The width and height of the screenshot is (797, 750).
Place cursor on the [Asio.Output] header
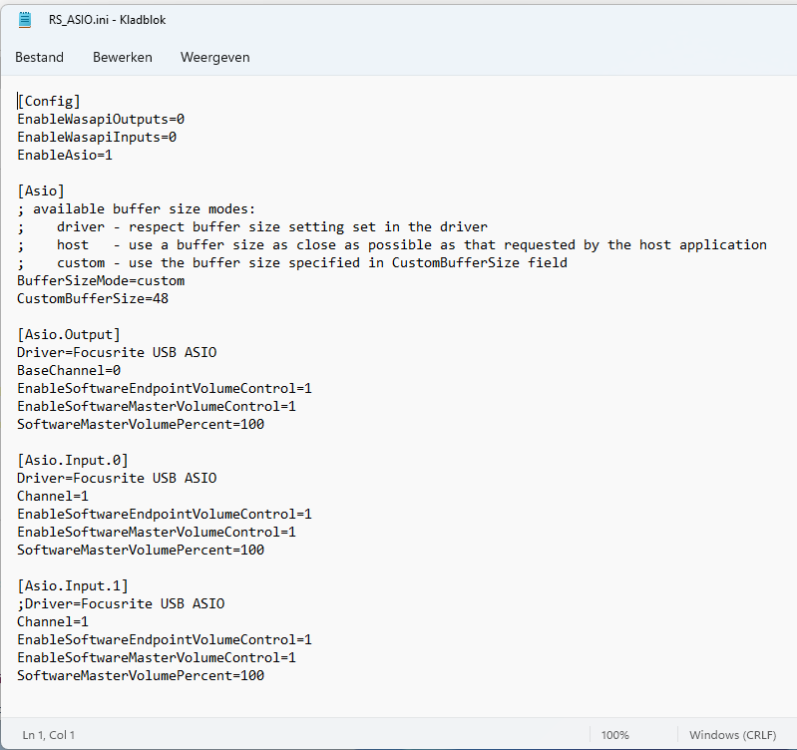[68, 335]
